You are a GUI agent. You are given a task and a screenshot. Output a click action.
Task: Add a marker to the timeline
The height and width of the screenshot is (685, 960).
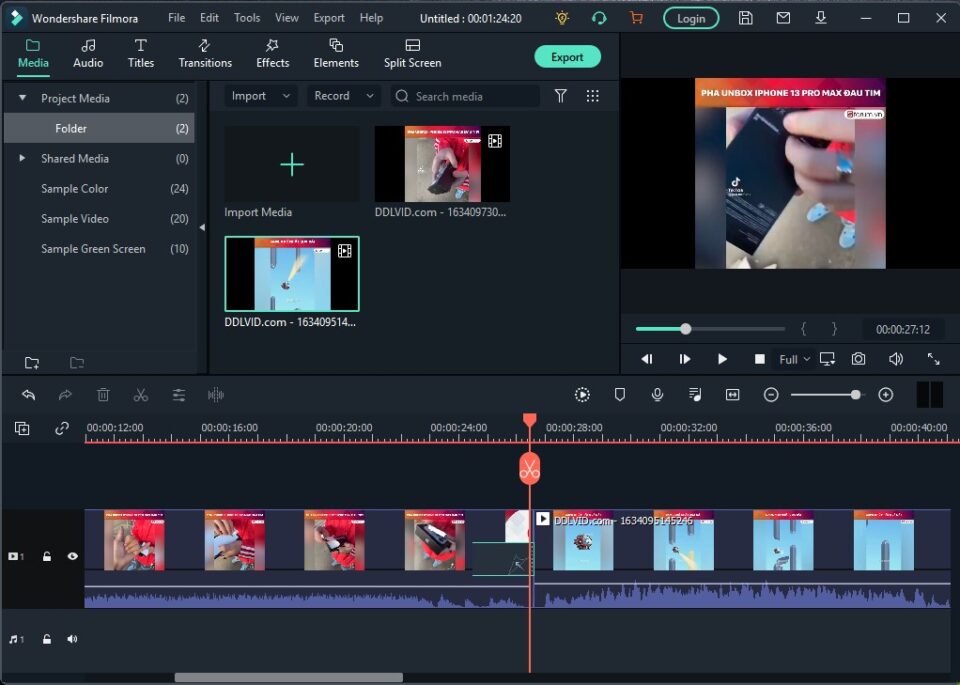619,394
